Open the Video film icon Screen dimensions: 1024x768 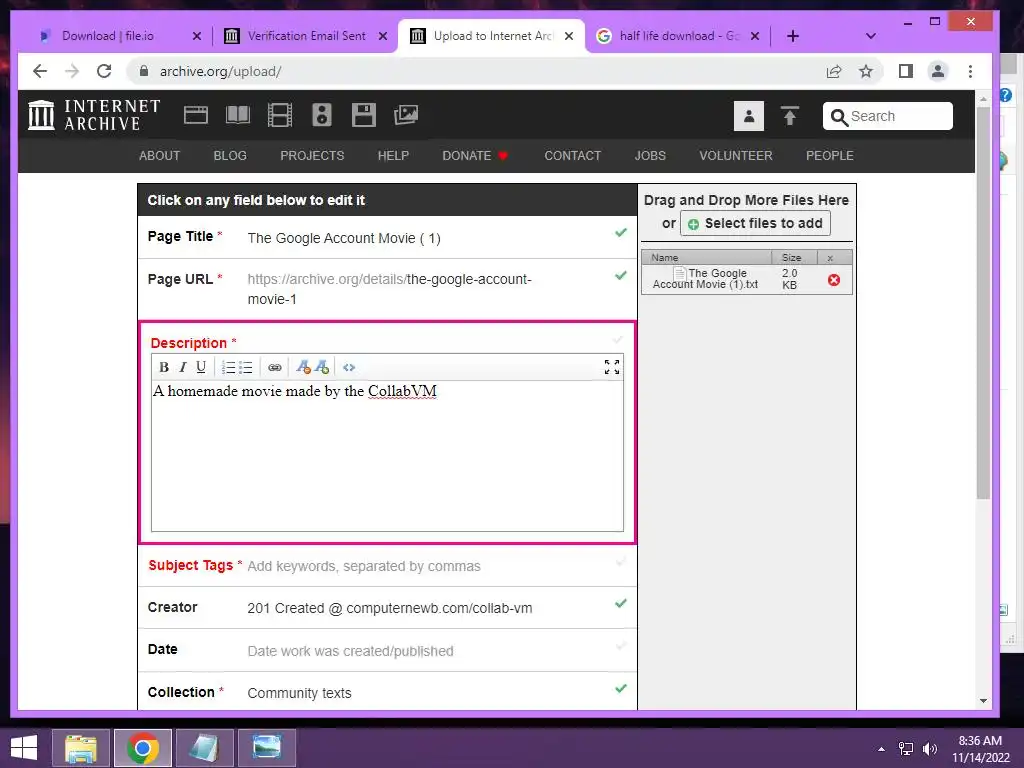[x=280, y=116]
